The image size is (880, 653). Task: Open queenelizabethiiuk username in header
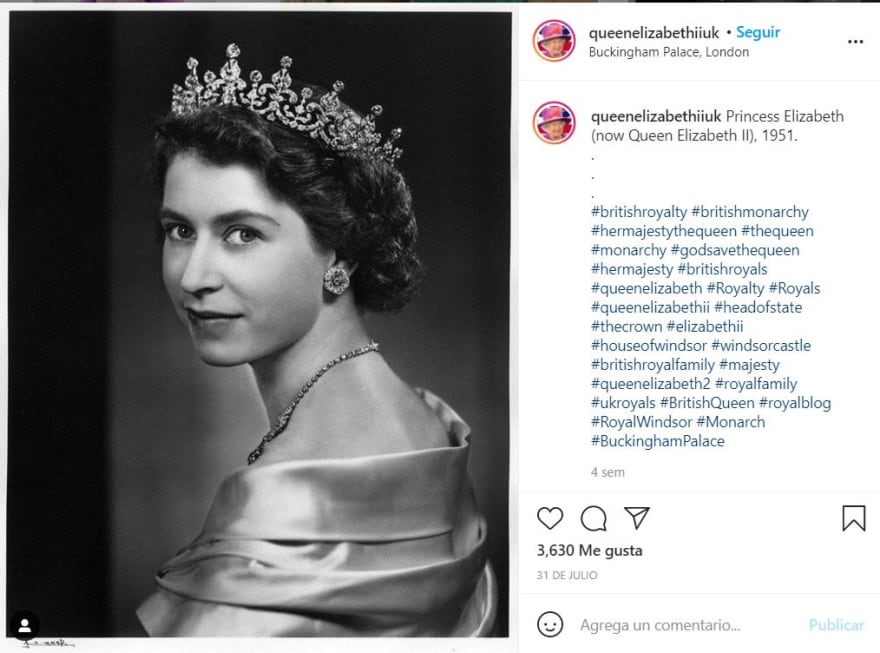pyautogui.click(x=654, y=32)
